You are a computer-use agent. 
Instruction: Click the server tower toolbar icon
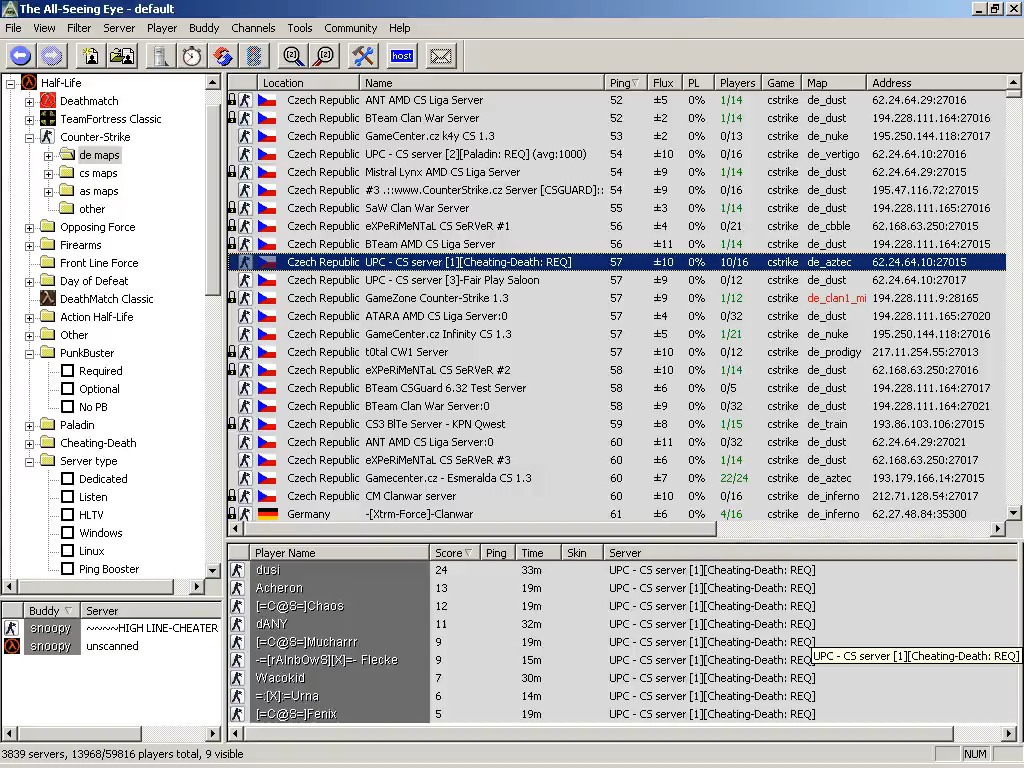pos(160,56)
